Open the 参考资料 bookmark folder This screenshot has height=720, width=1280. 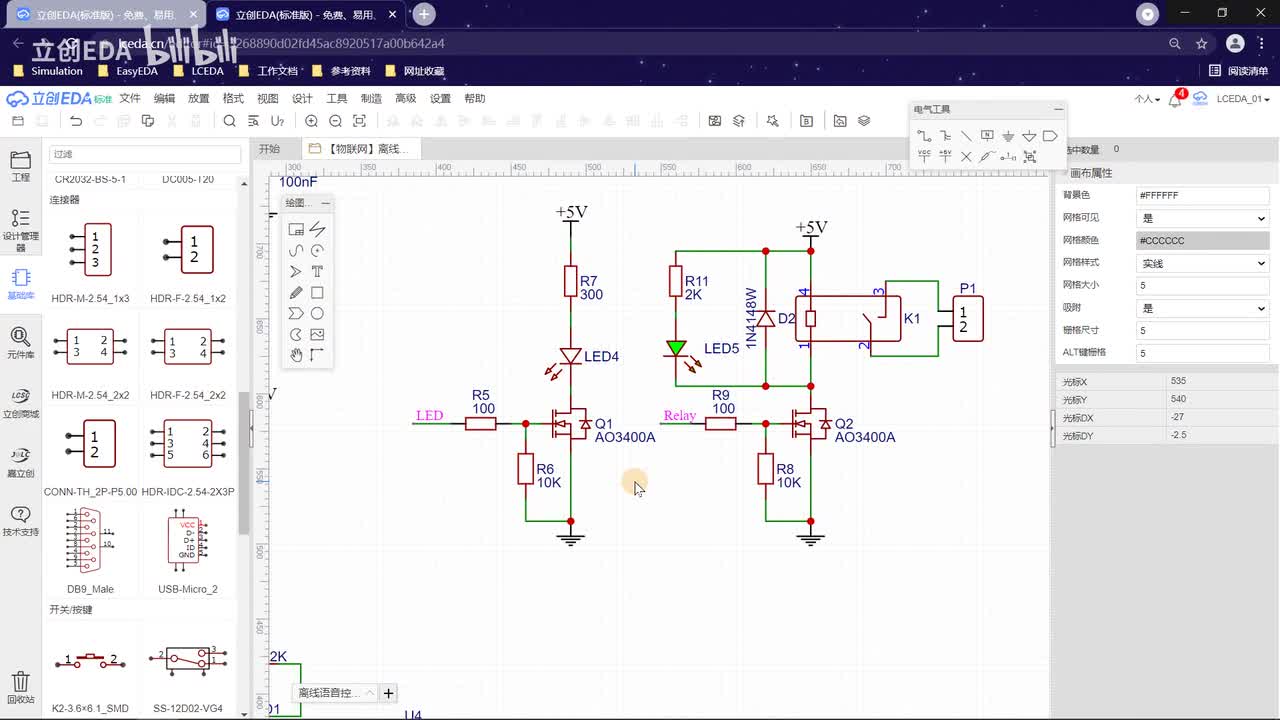coord(342,71)
